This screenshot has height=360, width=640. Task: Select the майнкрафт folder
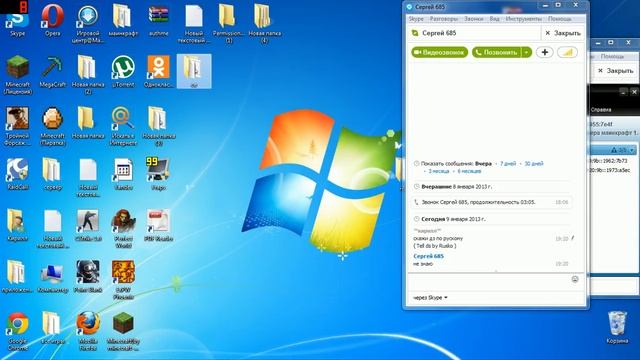pyautogui.click(x=123, y=21)
